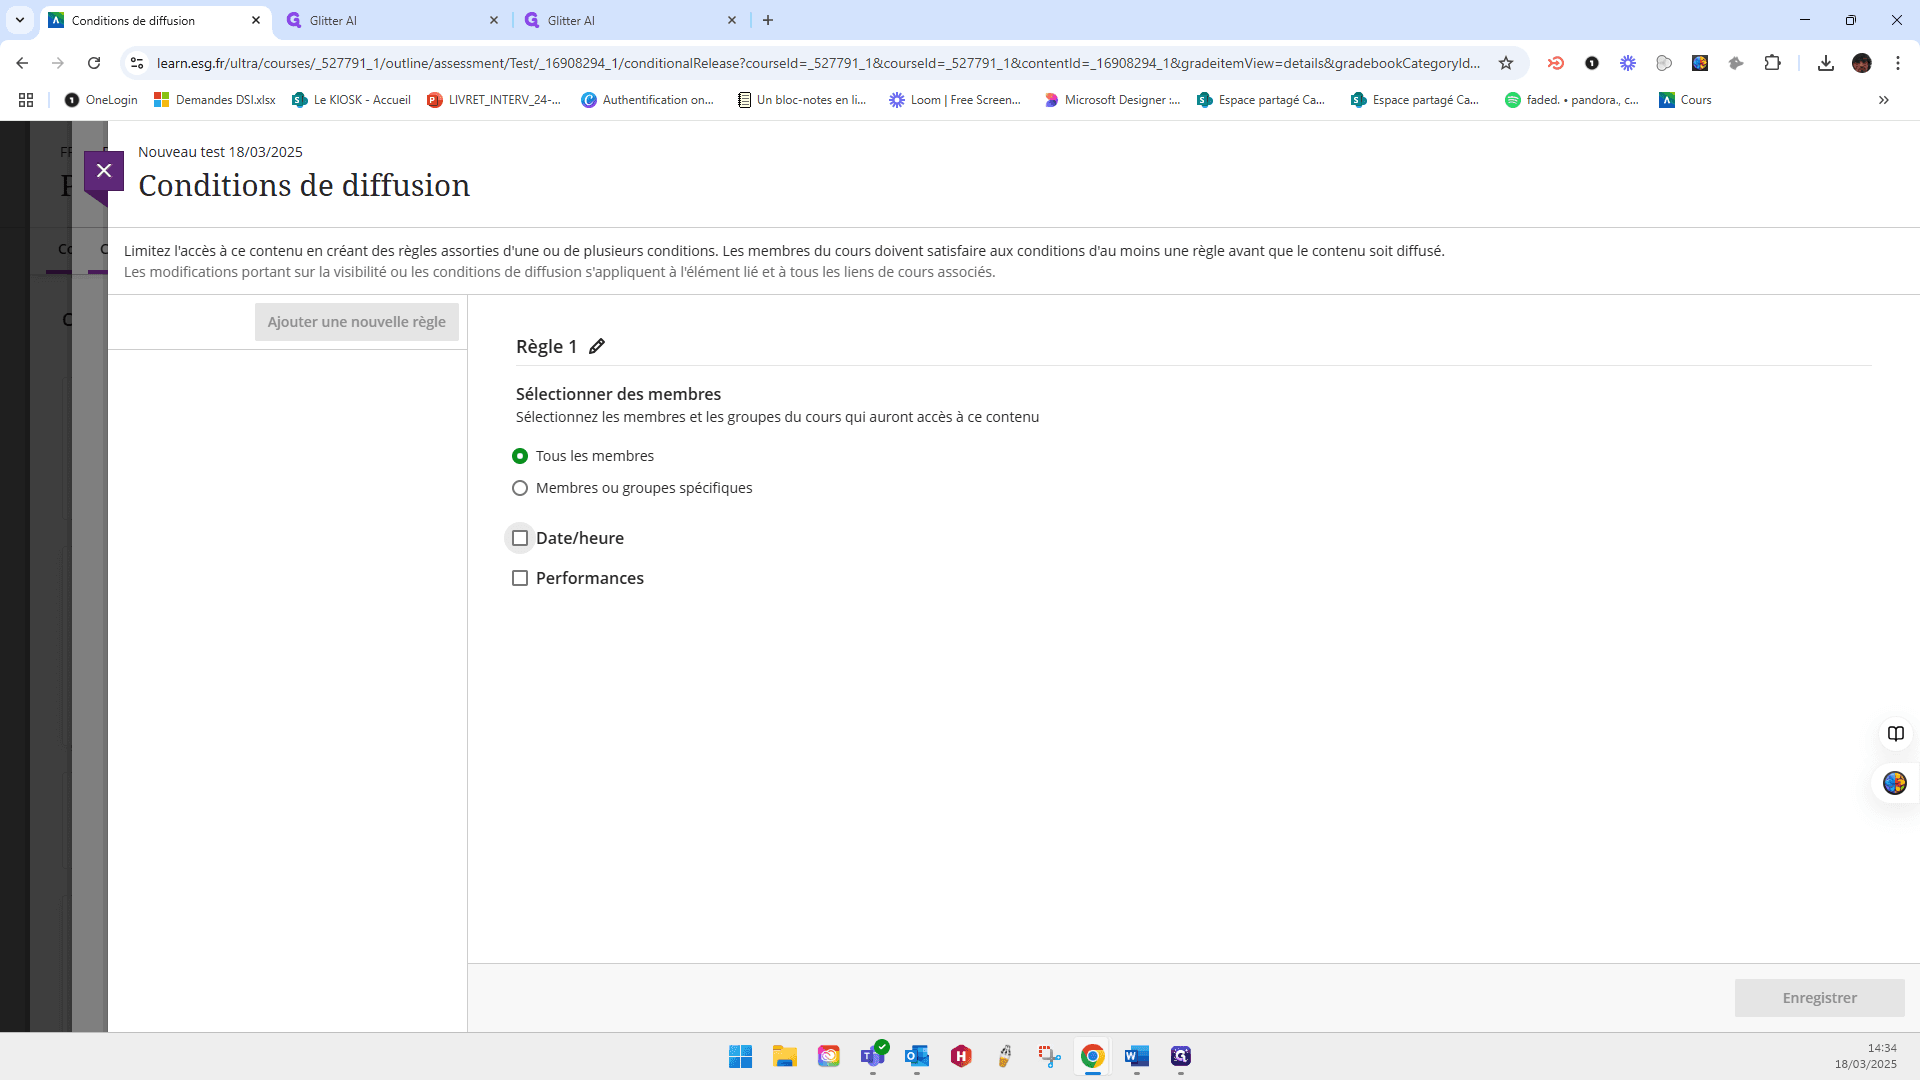Bookmark this page with star icon

coord(1506,63)
